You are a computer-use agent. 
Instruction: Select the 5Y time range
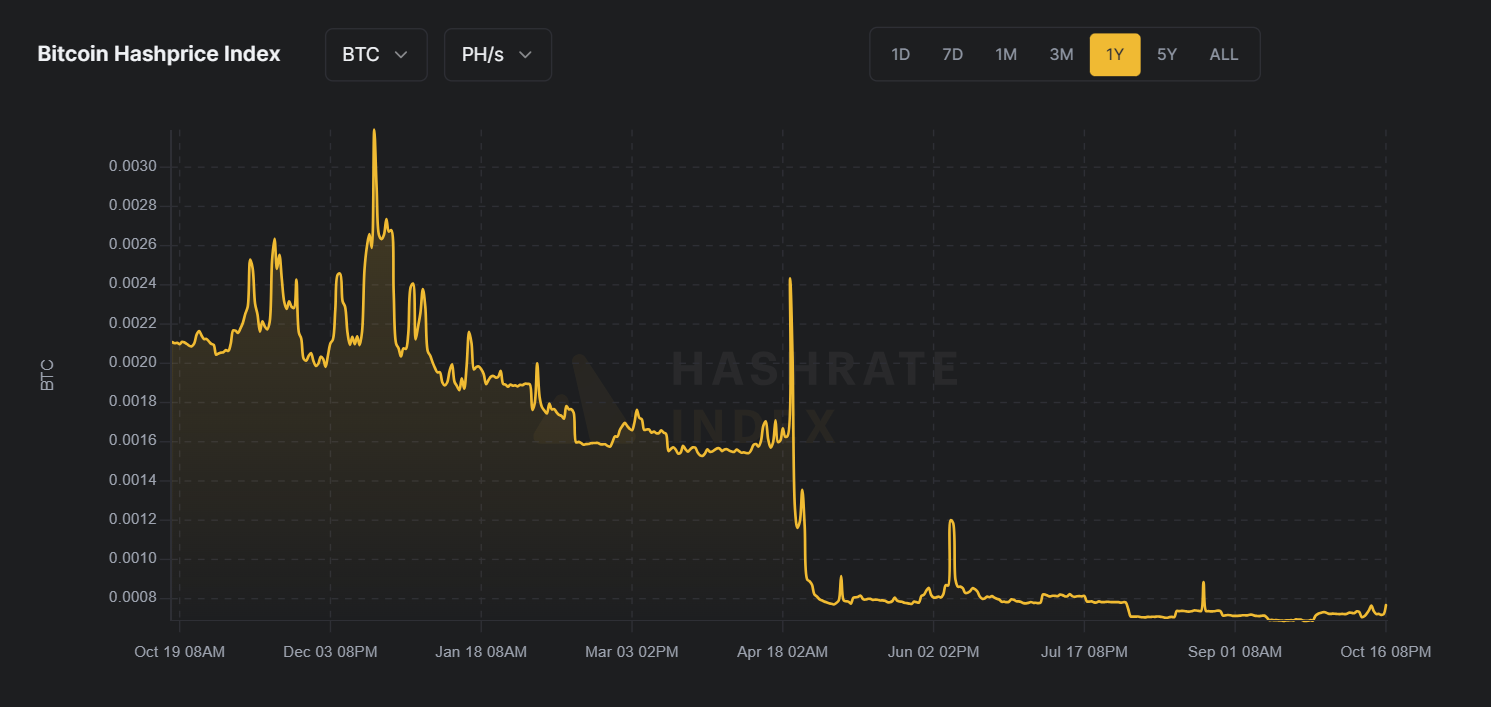tap(1167, 54)
